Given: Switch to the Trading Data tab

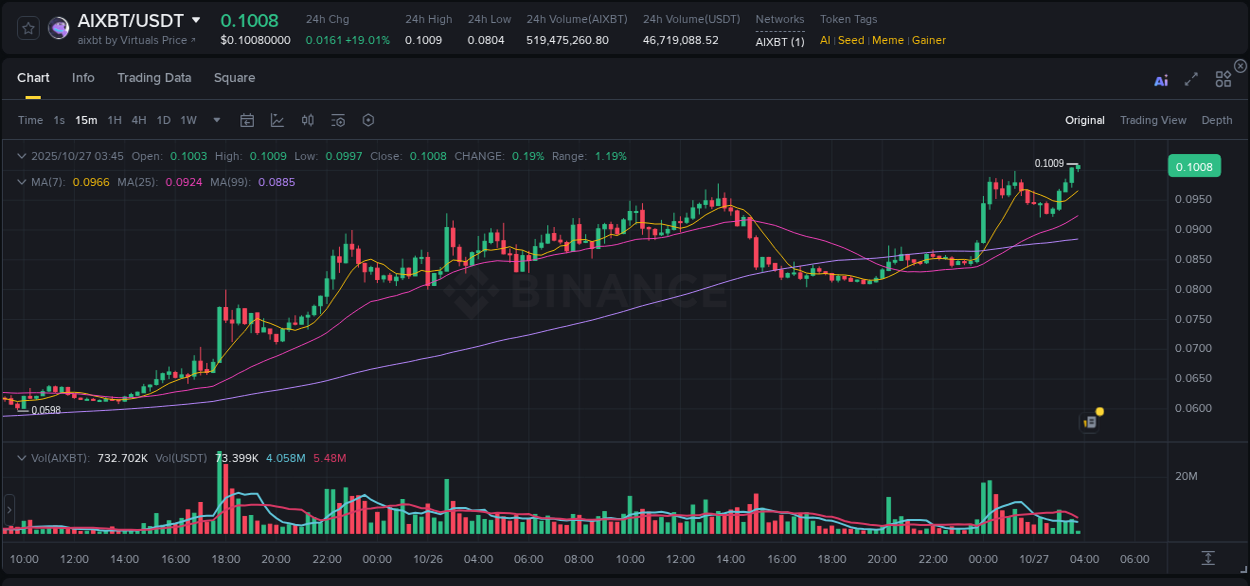Looking at the screenshot, I should click(x=154, y=77).
